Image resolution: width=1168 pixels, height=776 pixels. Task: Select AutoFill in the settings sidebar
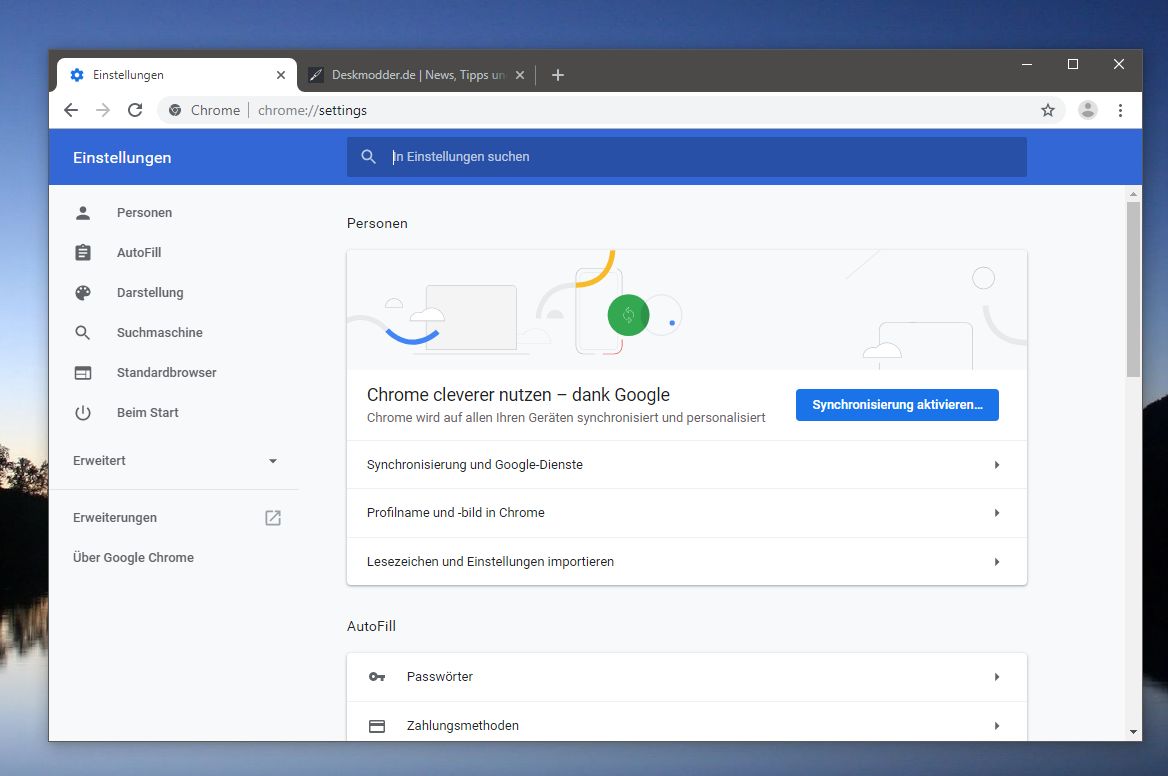point(139,252)
